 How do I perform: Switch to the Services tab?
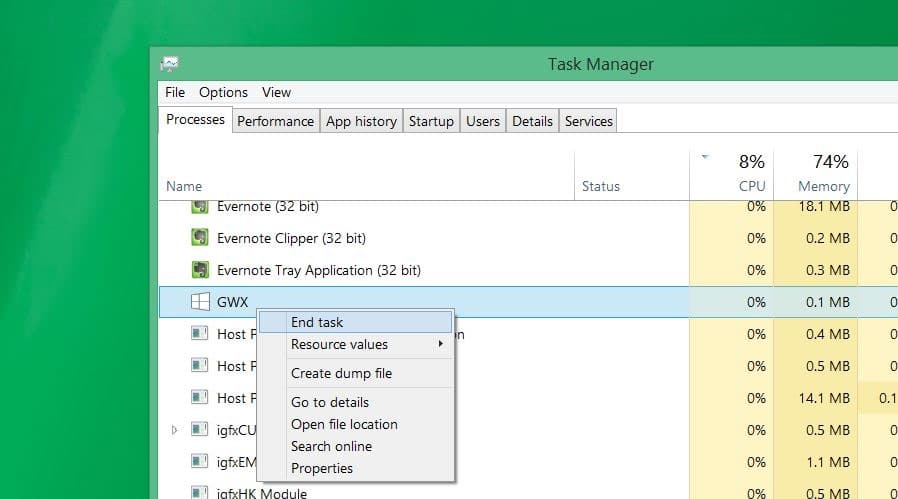pyautogui.click(x=589, y=121)
